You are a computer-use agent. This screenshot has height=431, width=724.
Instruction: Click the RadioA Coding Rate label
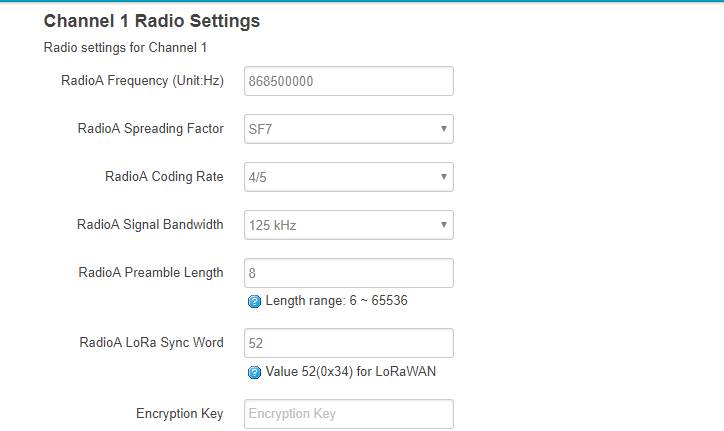click(164, 176)
